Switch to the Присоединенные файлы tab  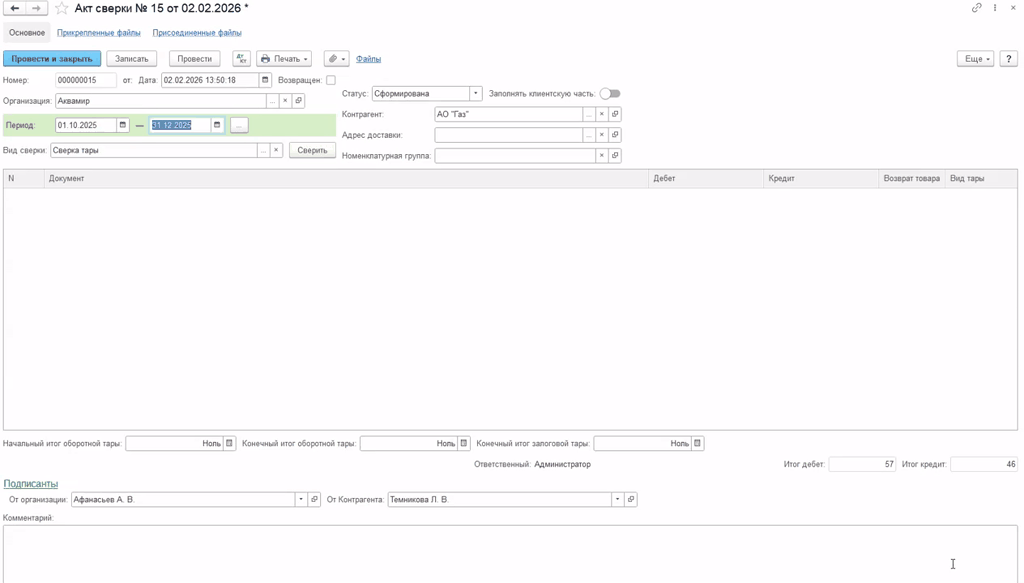tap(197, 33)
